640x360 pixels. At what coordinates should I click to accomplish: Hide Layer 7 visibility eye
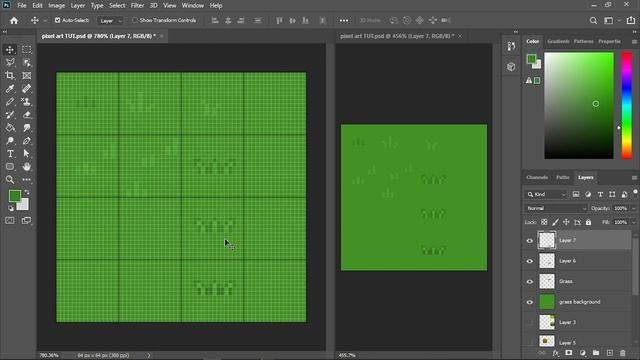tap(529, 241)
